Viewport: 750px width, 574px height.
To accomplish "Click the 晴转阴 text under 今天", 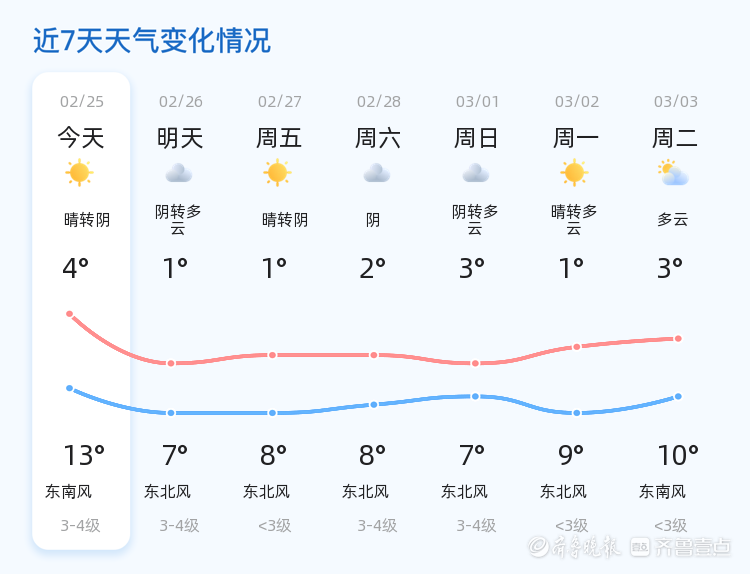I will coord(87,220).
